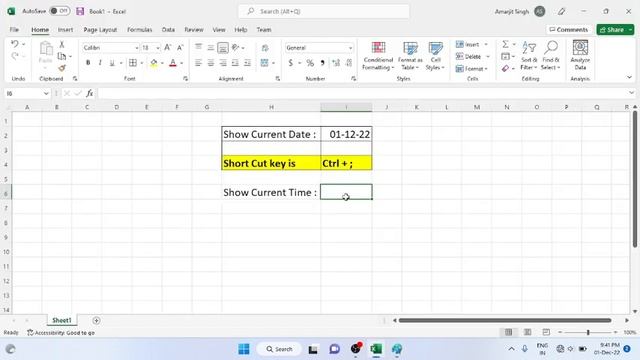Adjust the zoom slider handle
This screenshot has width=640, height=360.
[588, 332]
